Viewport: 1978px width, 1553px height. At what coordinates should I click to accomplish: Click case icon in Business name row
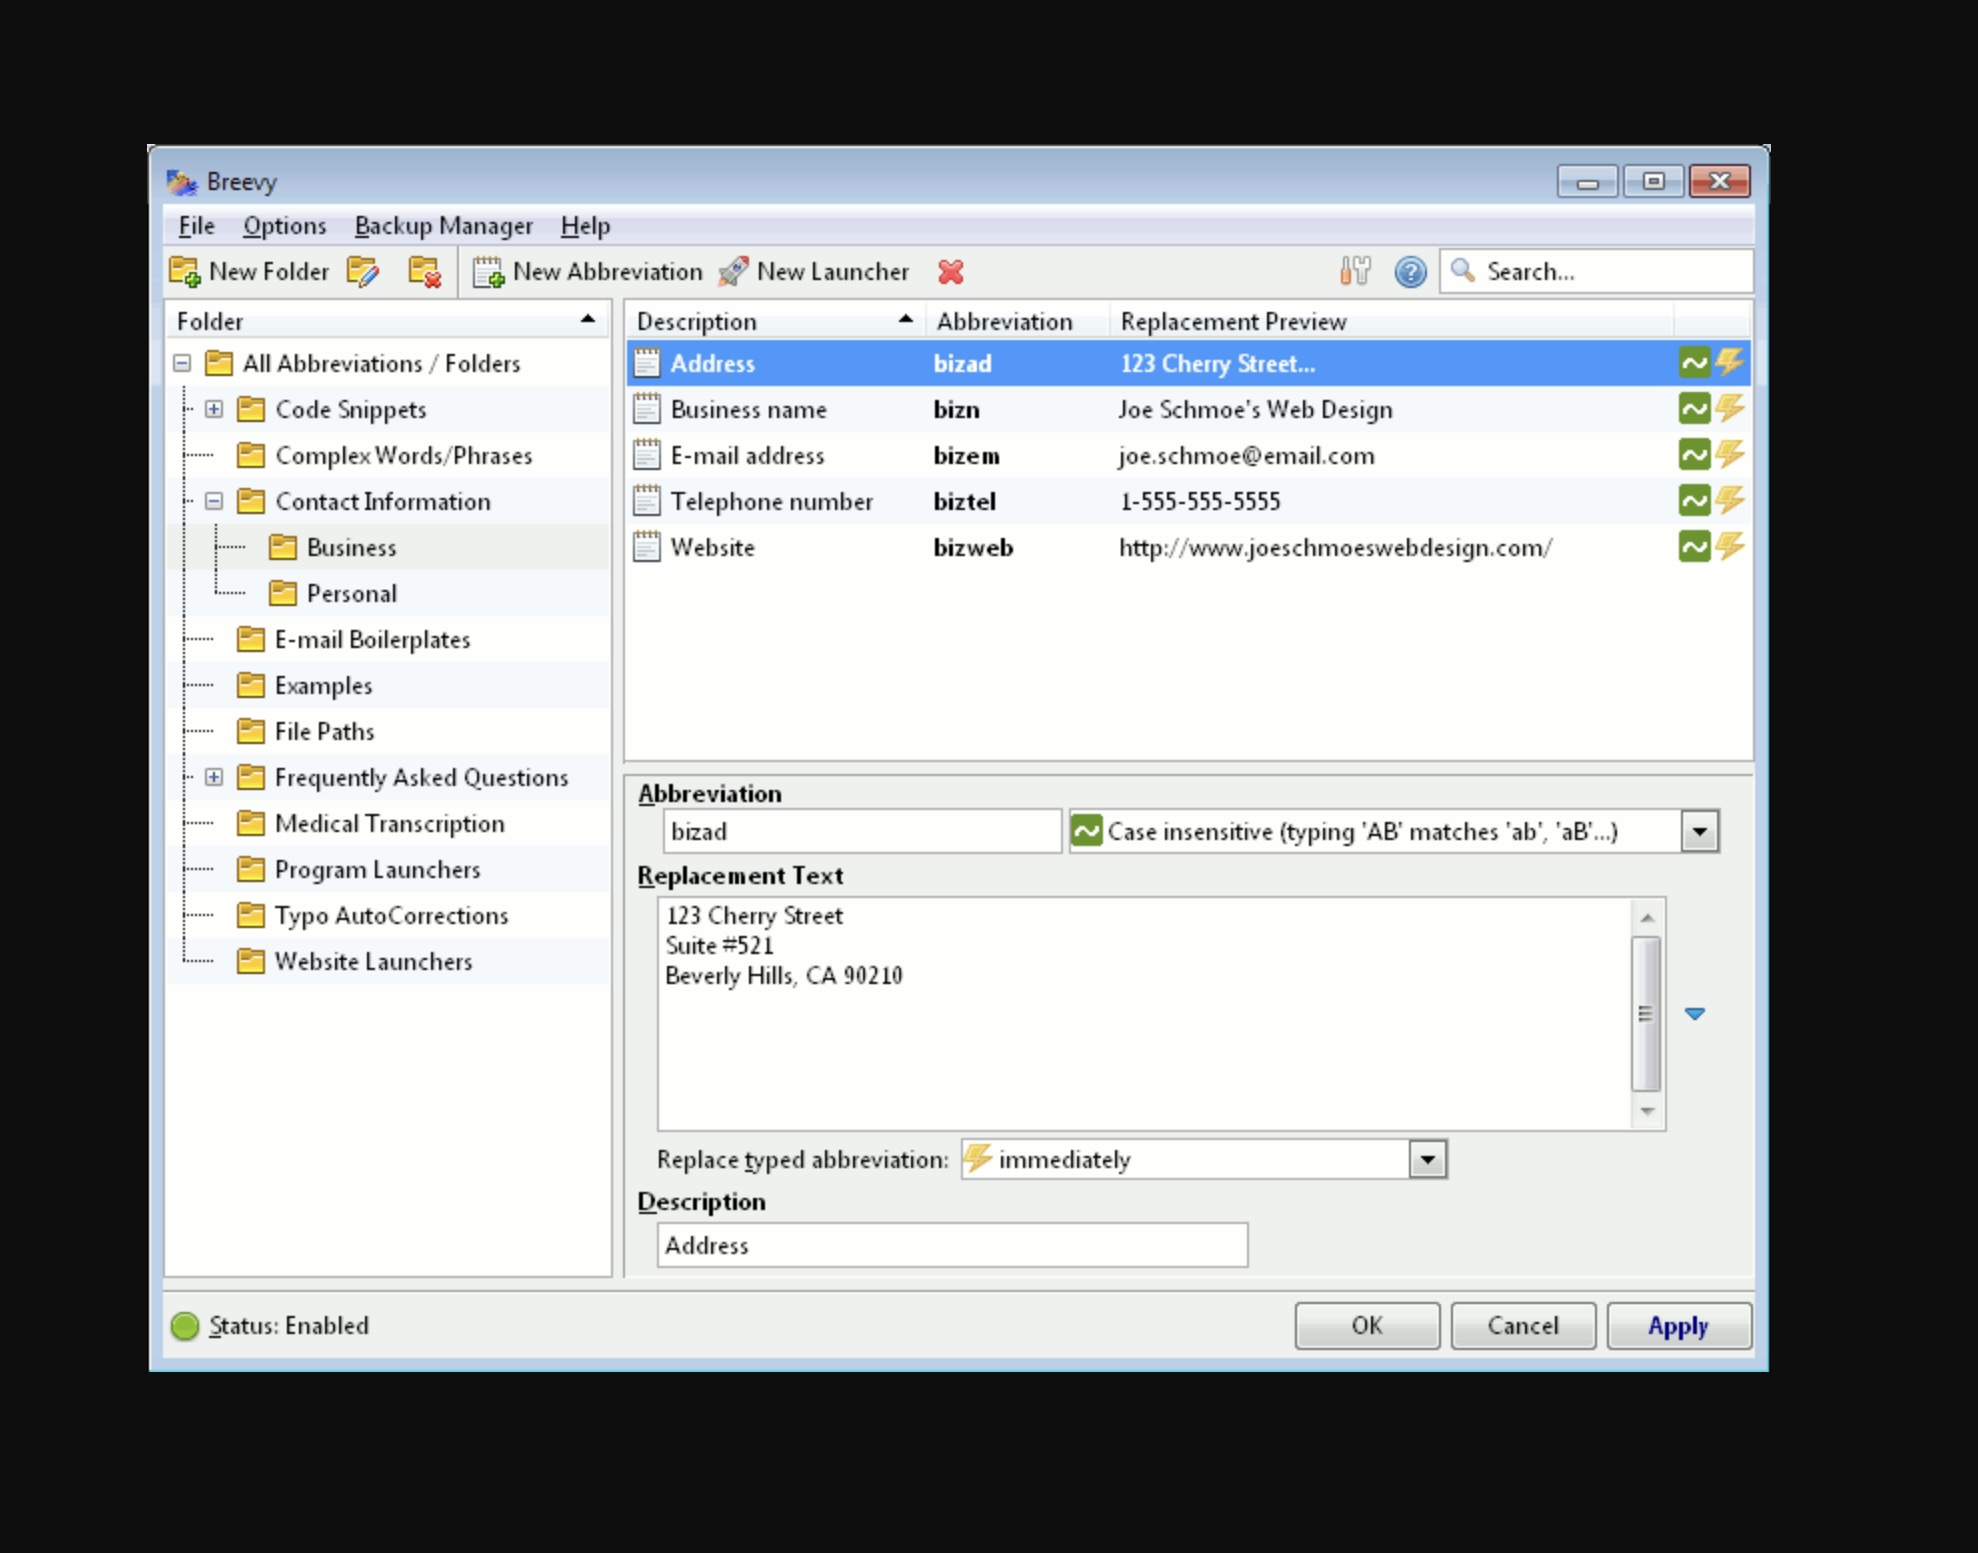pyautogui.click(x=1694, y=409)
